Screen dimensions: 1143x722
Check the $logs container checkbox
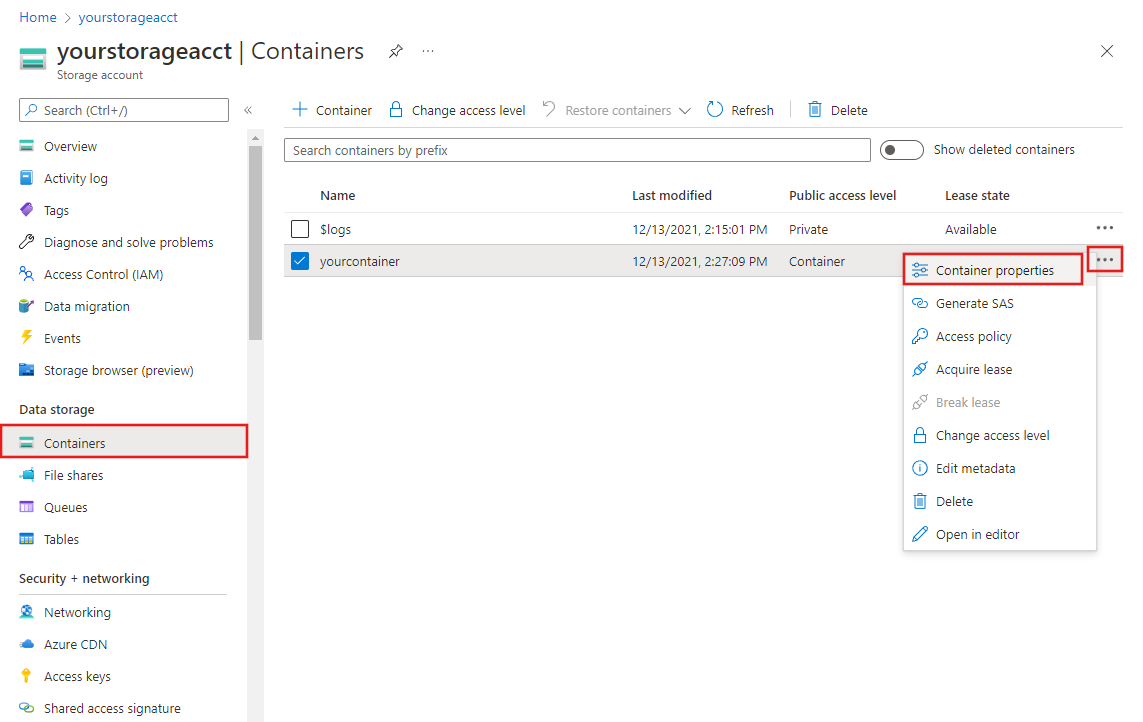pos(300,229)
